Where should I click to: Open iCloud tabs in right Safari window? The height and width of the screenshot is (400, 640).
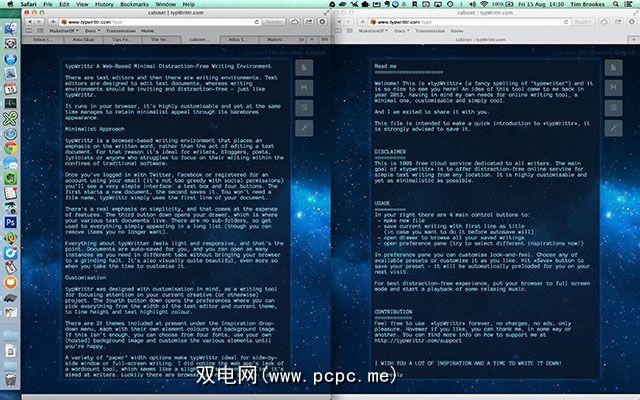604,22
